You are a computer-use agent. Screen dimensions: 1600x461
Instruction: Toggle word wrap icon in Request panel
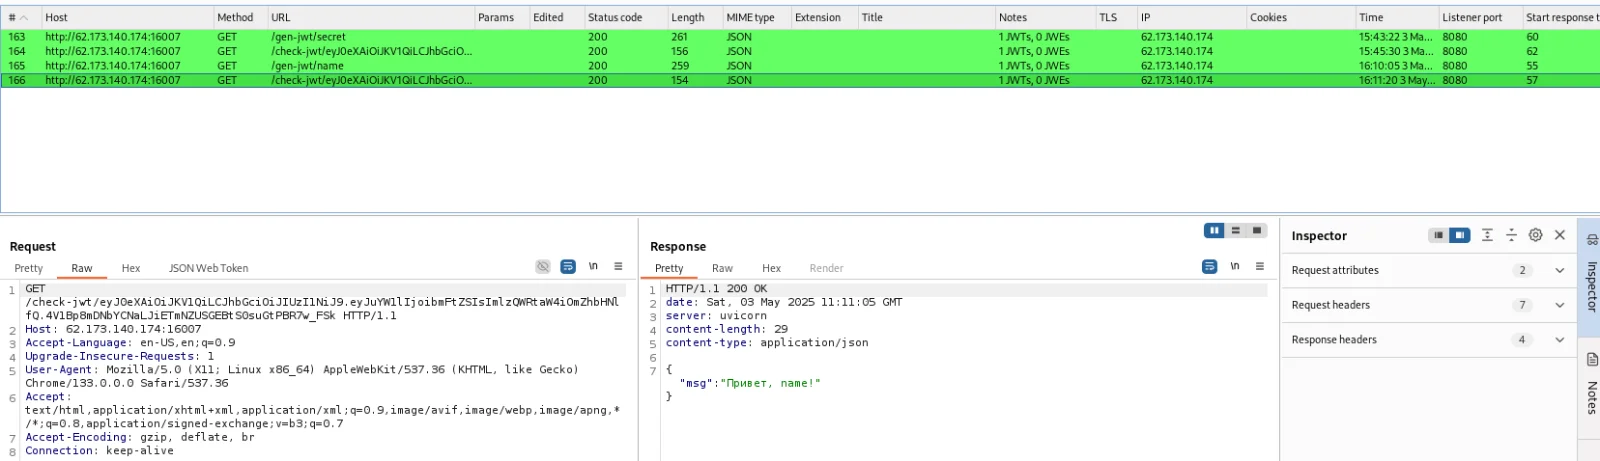point(568,267)
